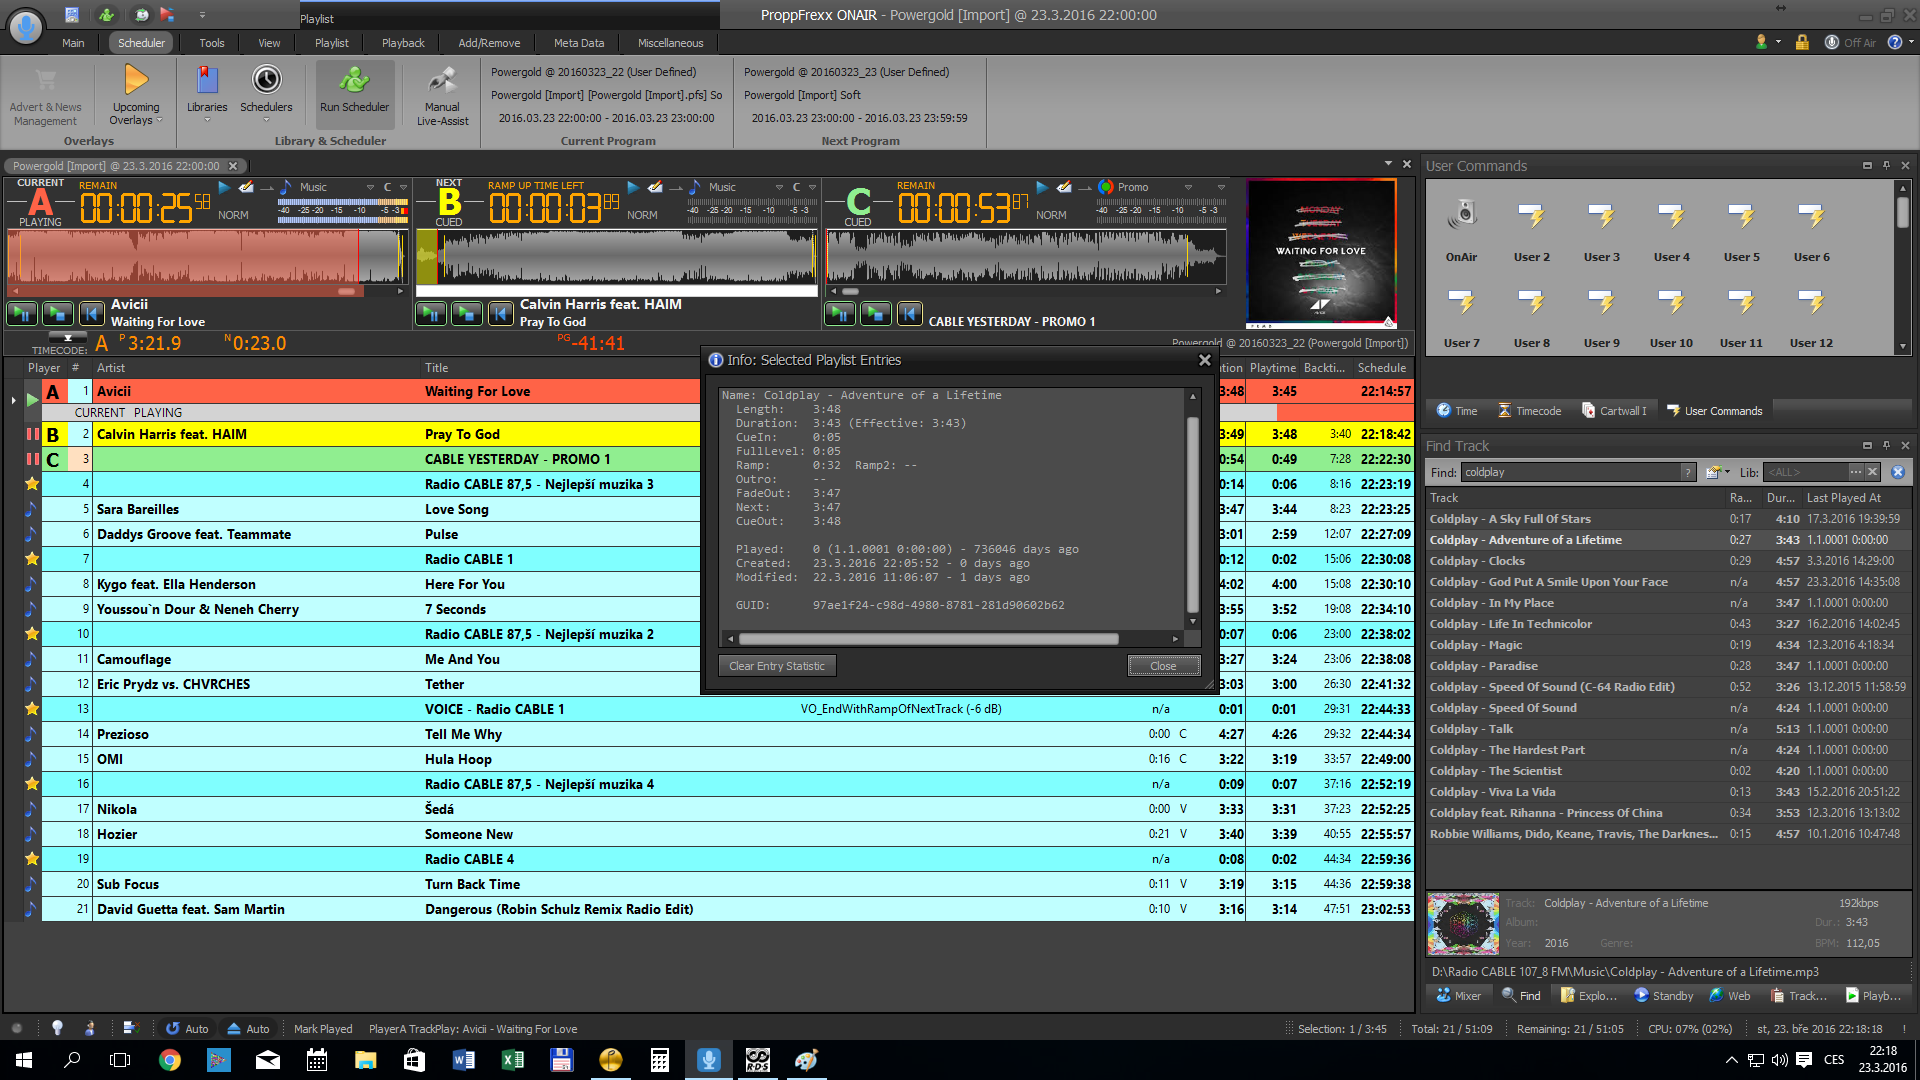Click play/pause on player B
Viewport: 1920px width, 1080px height.
(431, 314)
